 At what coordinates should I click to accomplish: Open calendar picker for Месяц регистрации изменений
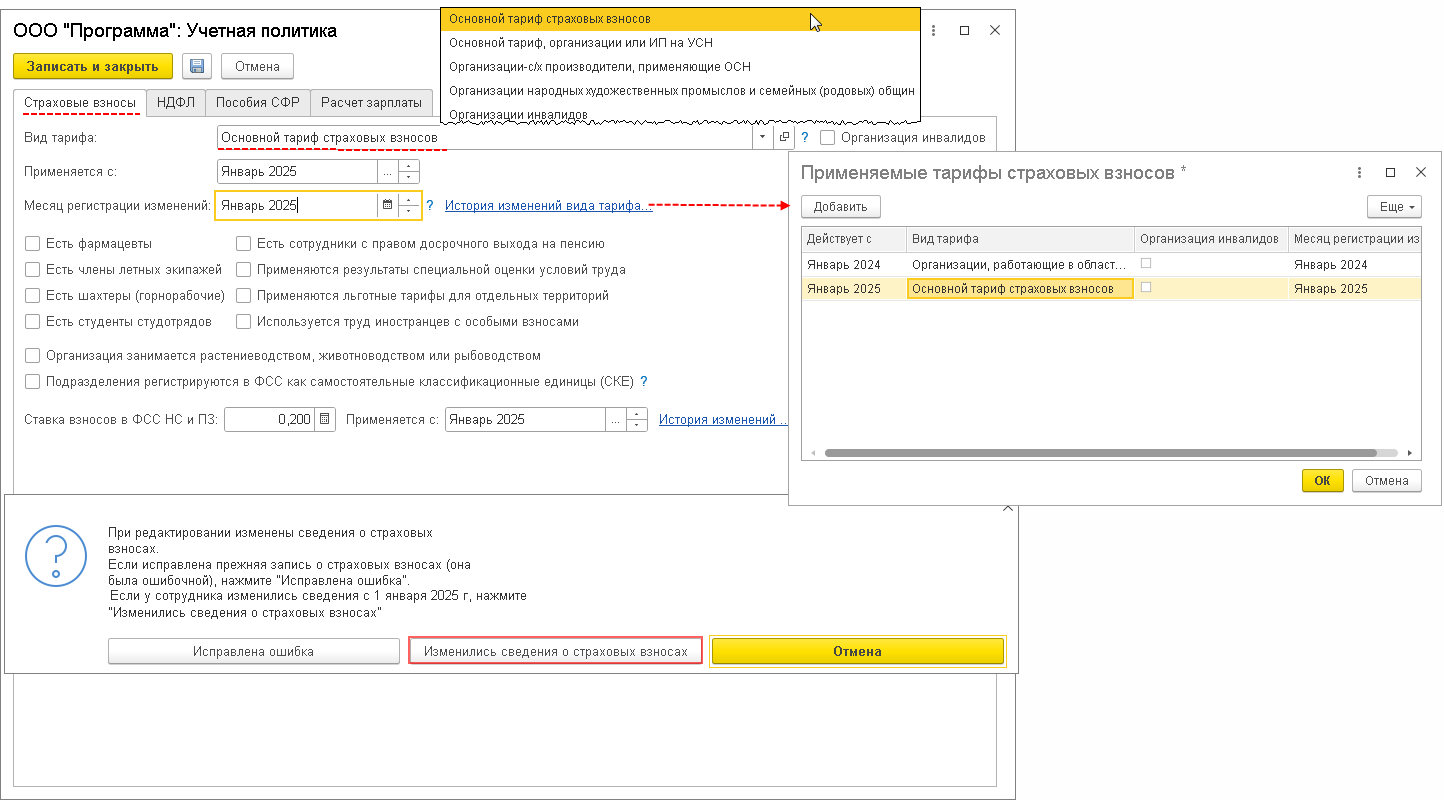point(387,206)
